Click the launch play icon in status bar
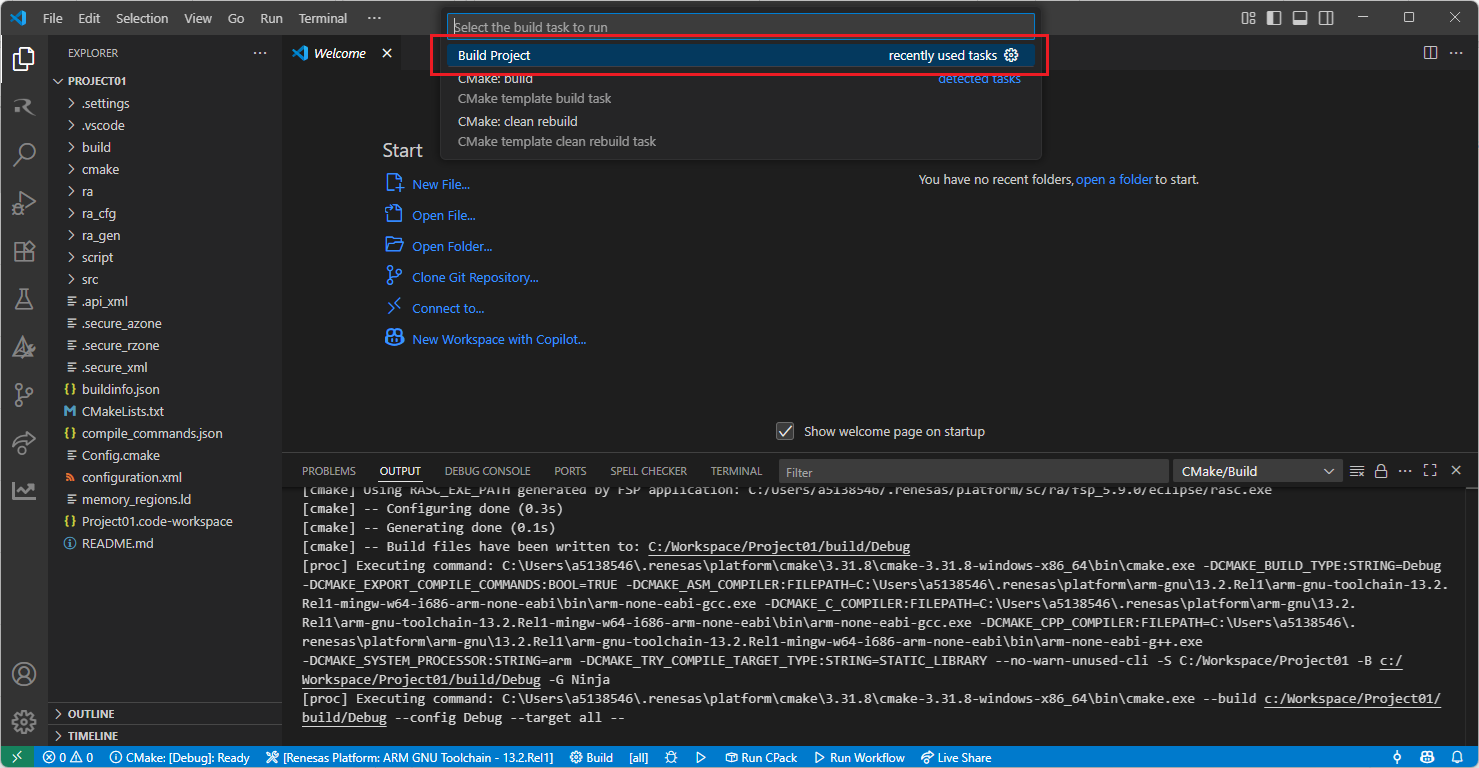The height and width of the screenshot is (768, 1479). click(701, 757)
